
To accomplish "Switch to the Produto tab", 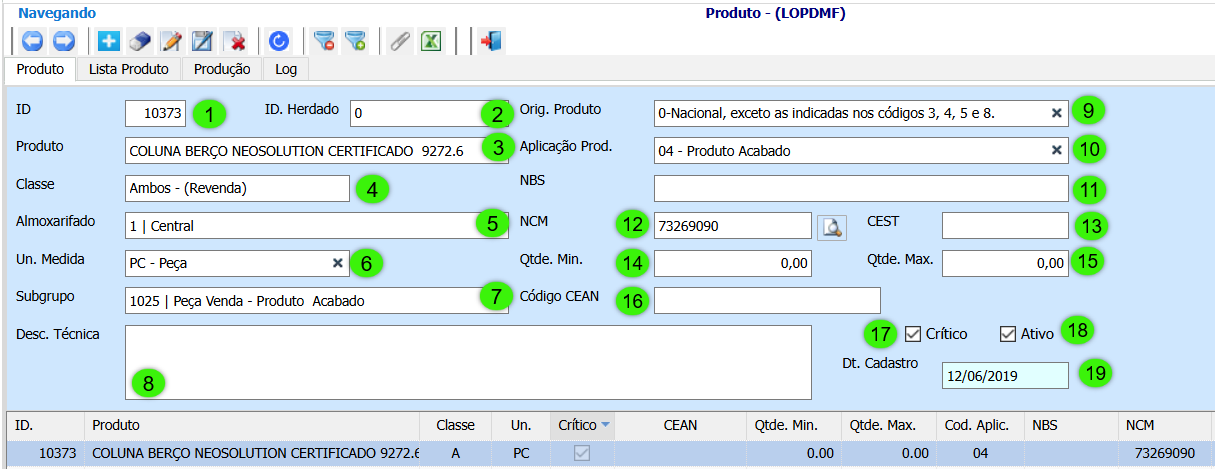I will click(x=41, y=69).
